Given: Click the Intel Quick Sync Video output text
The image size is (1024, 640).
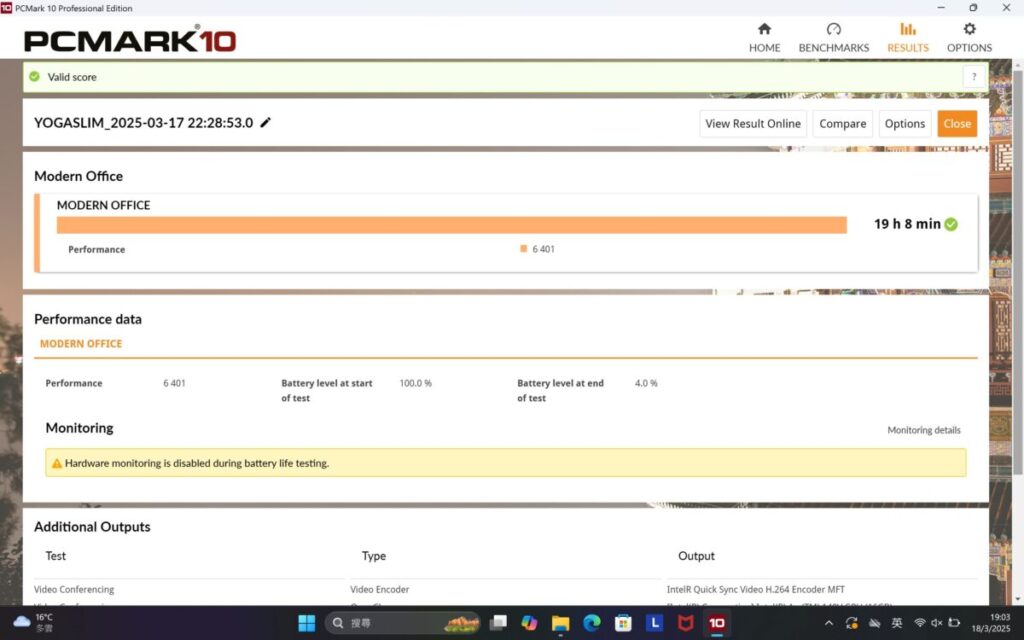Looking at the screenshot, I should pos(756,589).
